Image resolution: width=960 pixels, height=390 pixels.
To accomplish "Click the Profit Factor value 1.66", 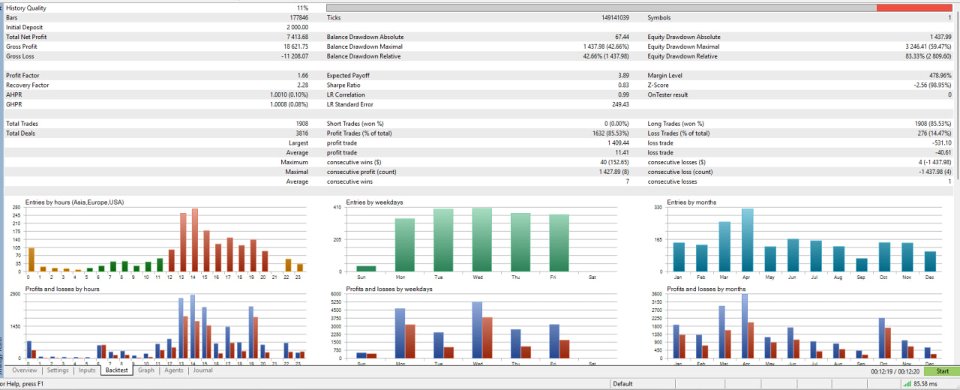I will [303, 75].
